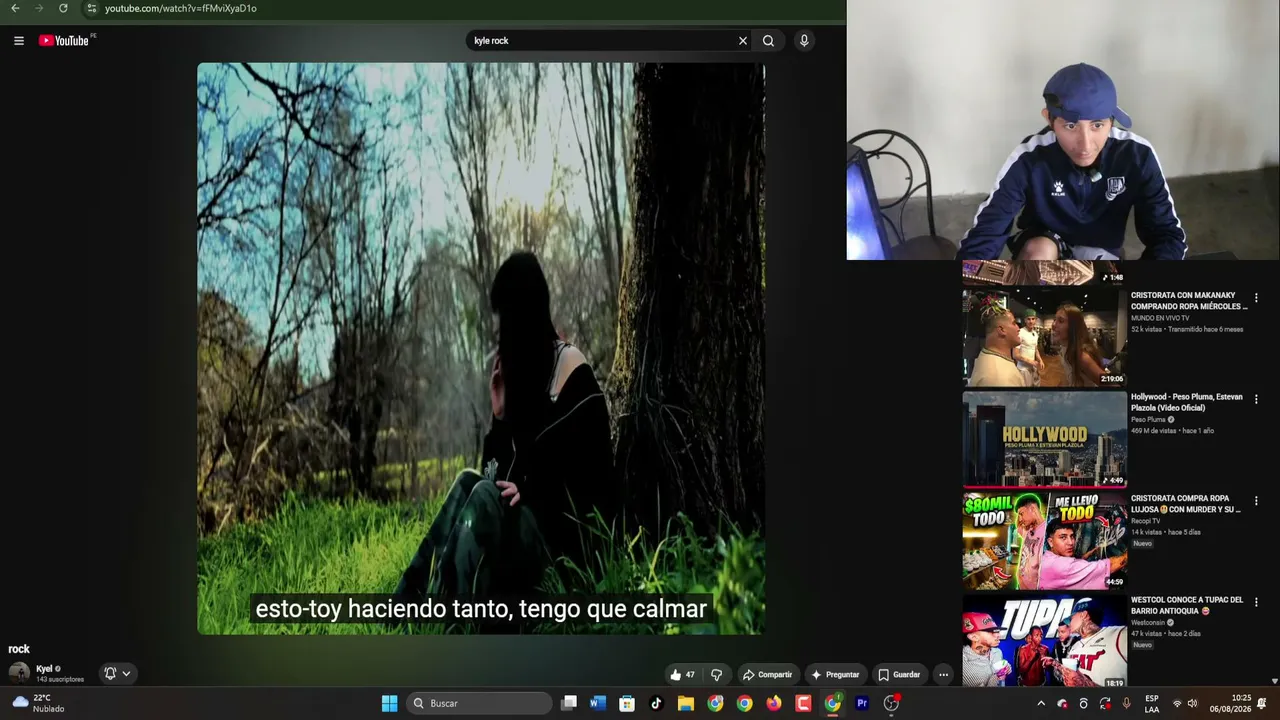Open Adobe Premiere Pro from the taskbar
The width and height of the screenshot is (1280, 720).
click(x=862, y=703)
